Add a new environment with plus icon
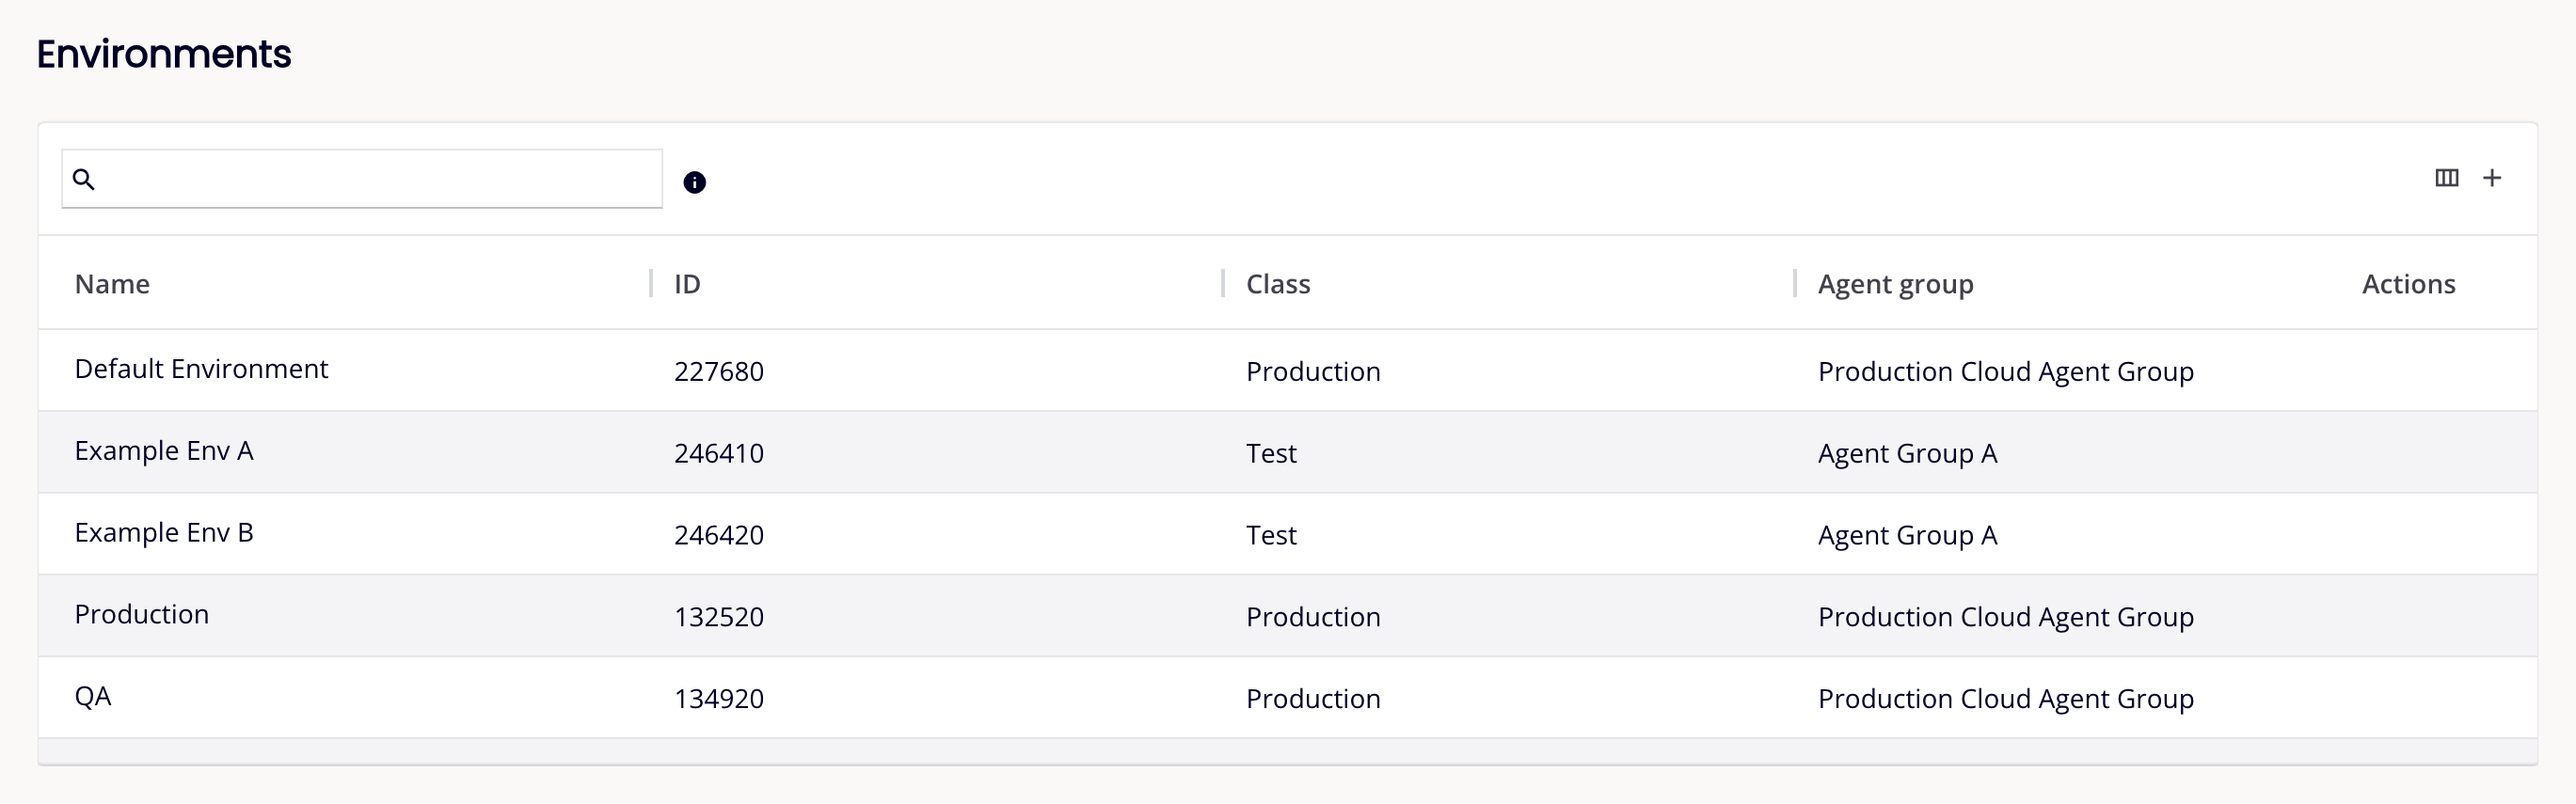 click(x=2492, y=178)
